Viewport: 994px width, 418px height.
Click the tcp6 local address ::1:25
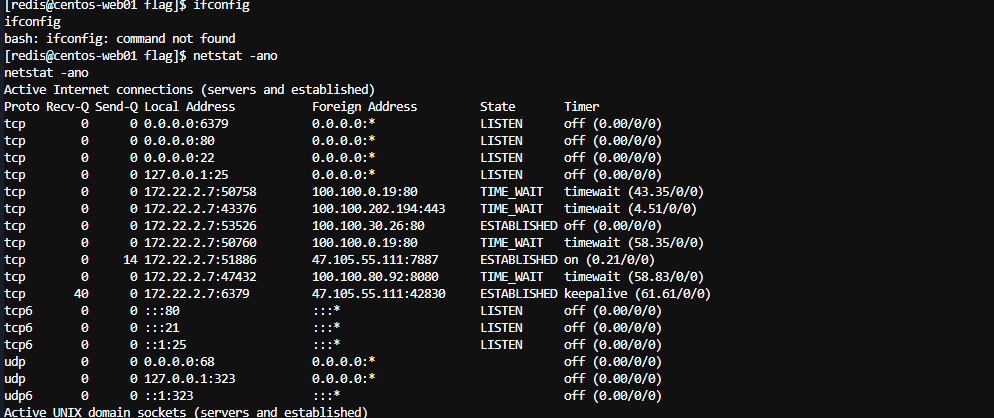[x=165, y=345]
